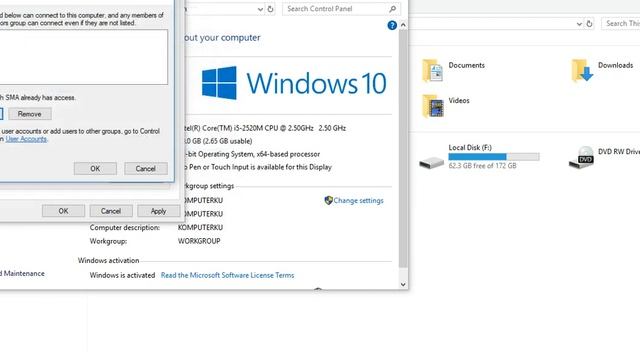Read the Microsoft Software License Terms
The height and width of the screenshot is (360, 640).
[x=227, y=275]
